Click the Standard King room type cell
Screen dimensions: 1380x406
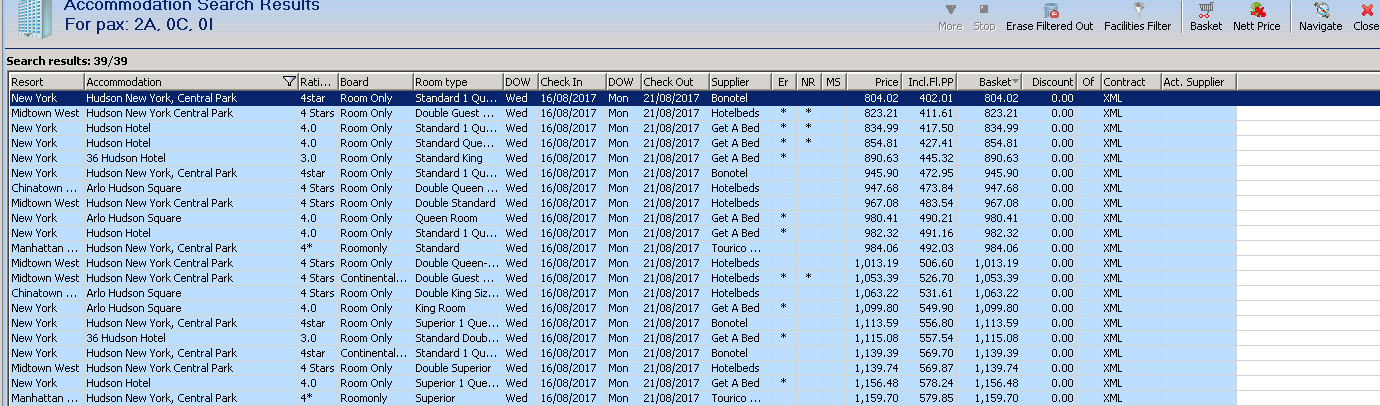tap(458, 158)
